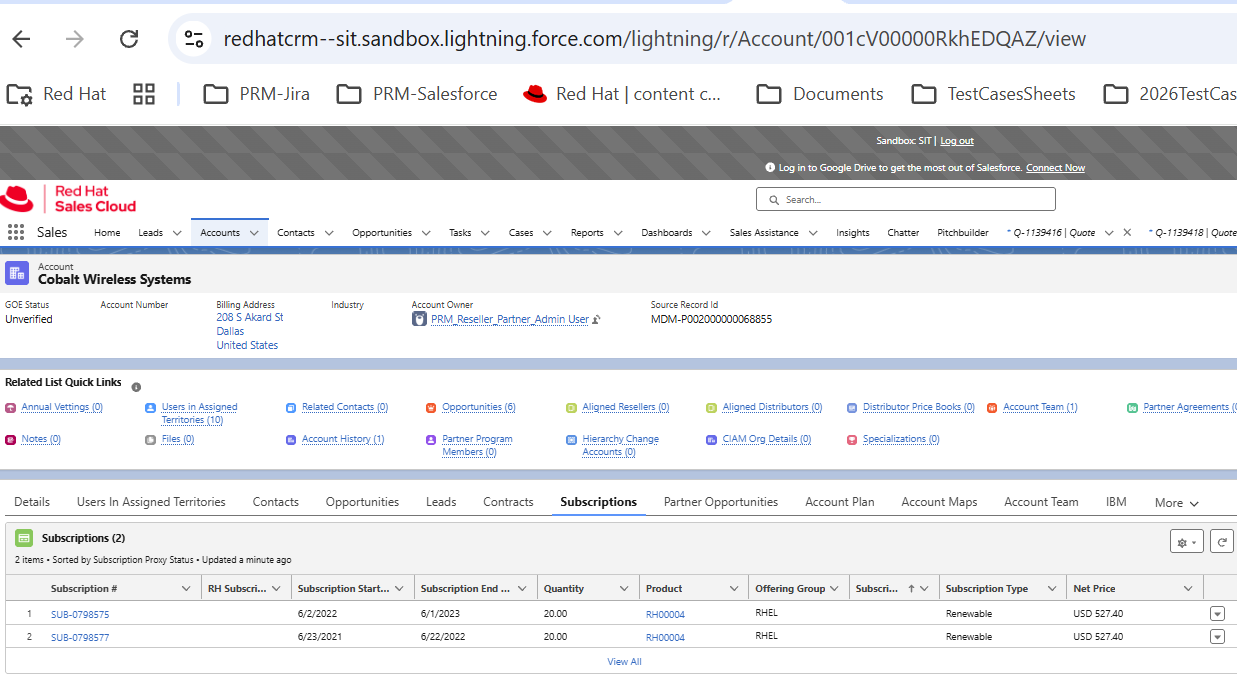Expand the Tasks nav dropdown chevron
This screenshot has width=1237, height=674.
(x=485, y=233)
